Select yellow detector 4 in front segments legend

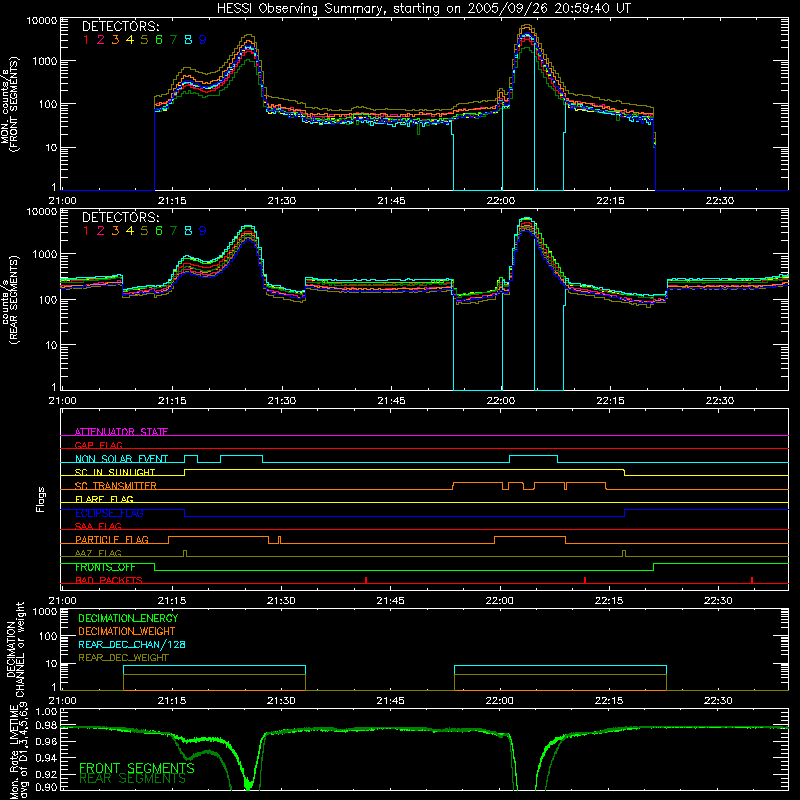click(130, 39)
